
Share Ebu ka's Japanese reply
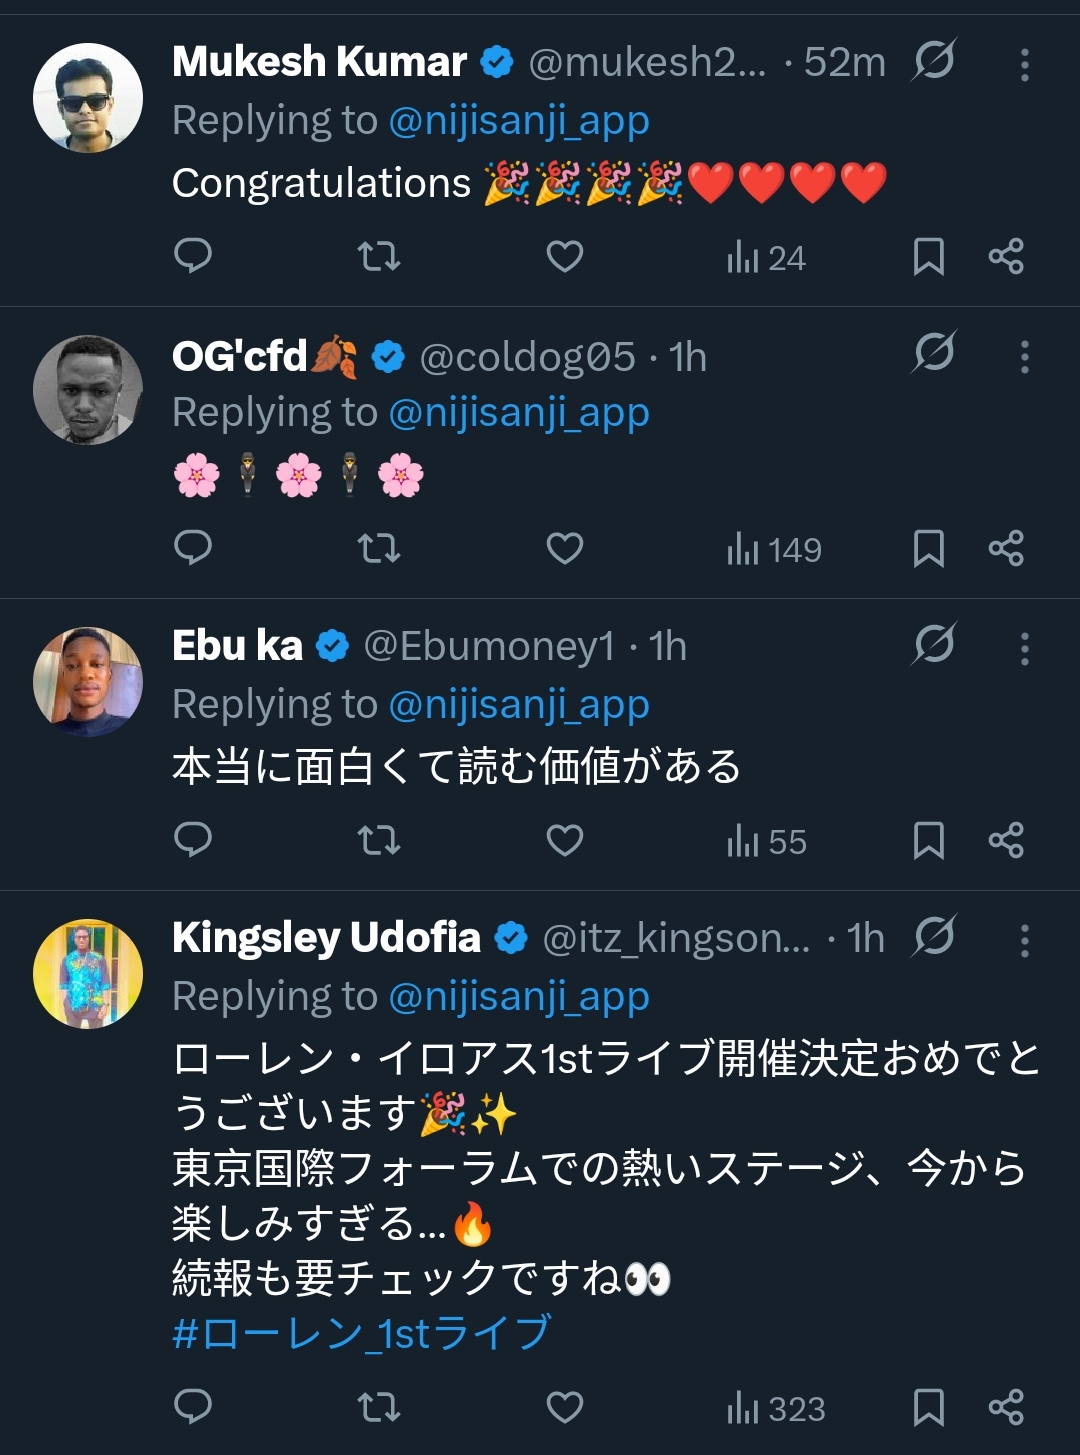[1006, 841]
